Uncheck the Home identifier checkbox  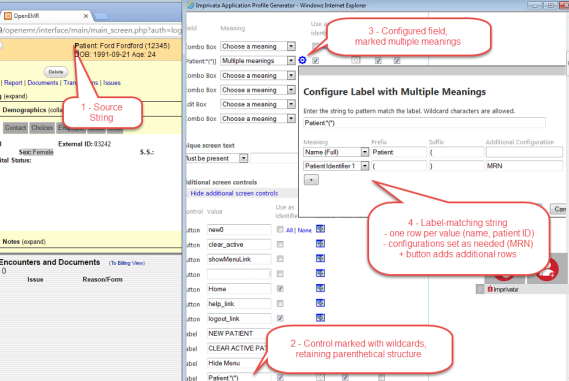(280, 289)
